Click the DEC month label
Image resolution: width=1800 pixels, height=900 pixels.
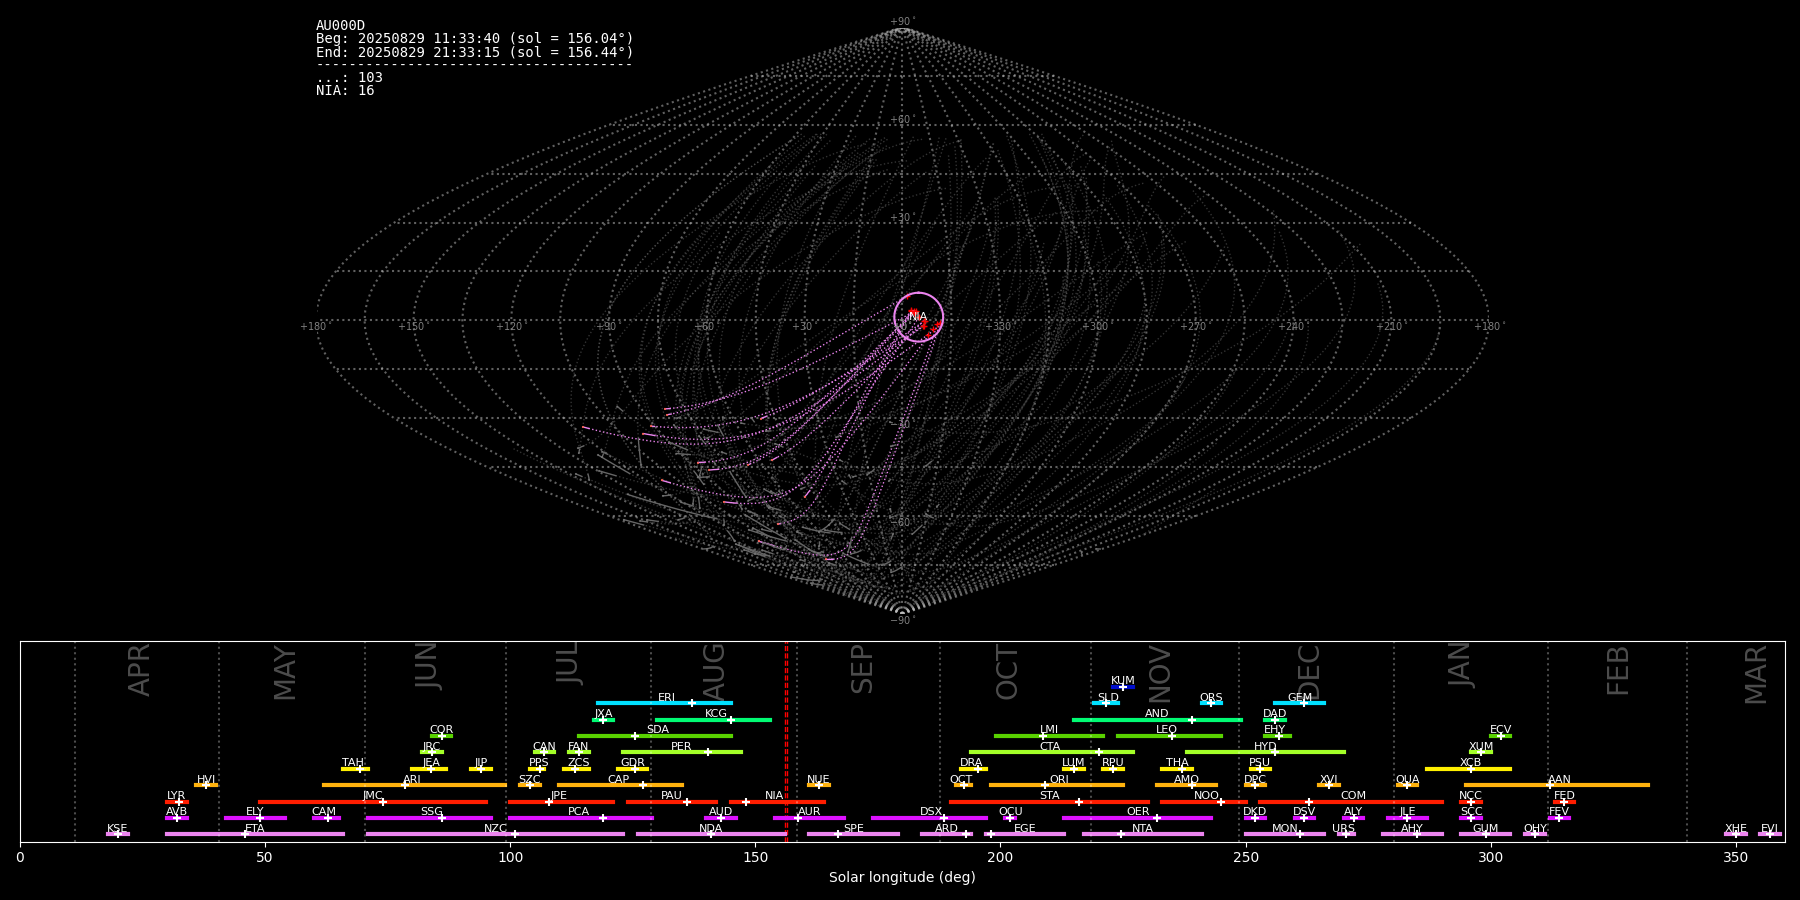(x=1309, y=670)
